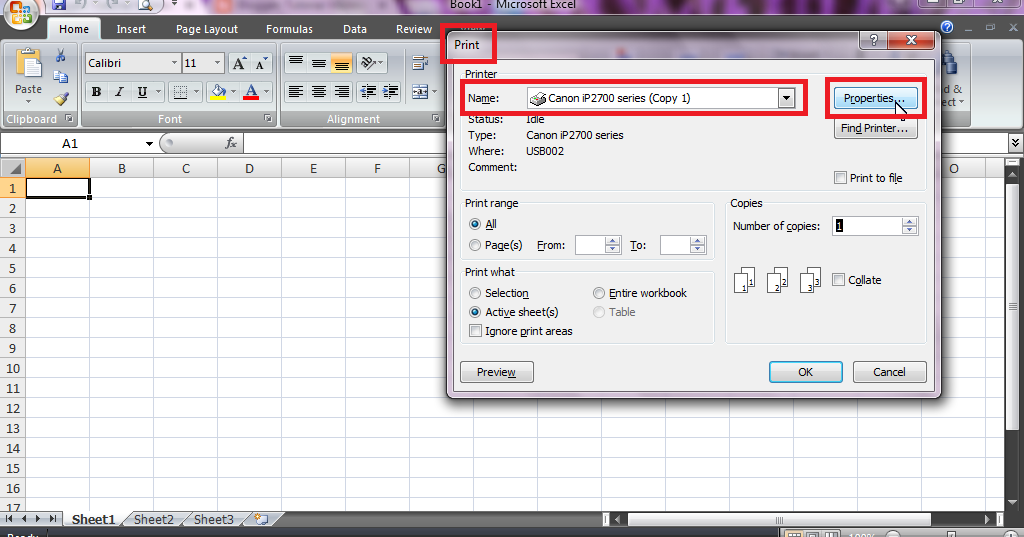Click the Print dialog help question mark

874,41
